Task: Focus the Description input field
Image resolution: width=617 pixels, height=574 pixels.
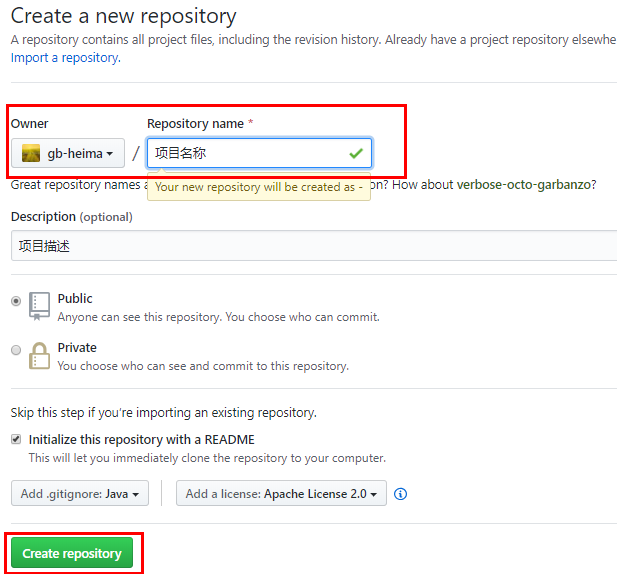Action: [x=314, y=246]
